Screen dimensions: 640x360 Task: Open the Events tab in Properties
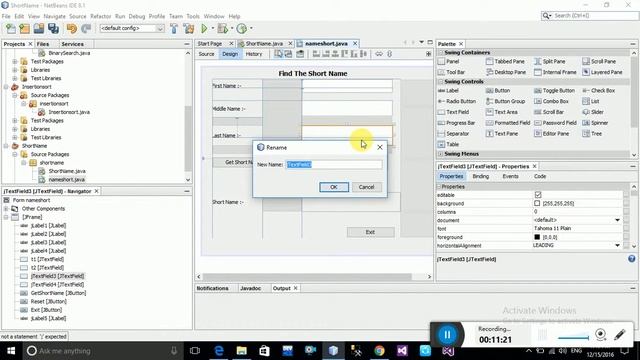(x=510, y=176)
